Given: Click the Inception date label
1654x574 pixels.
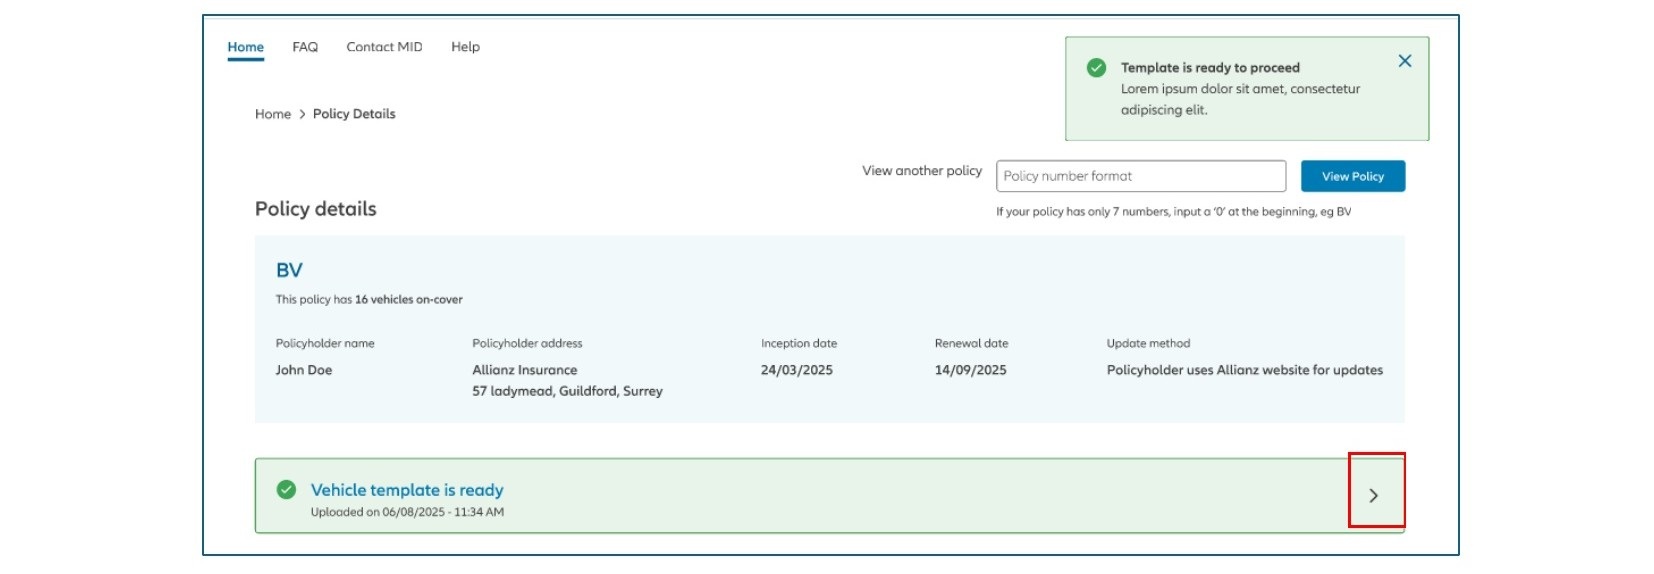Looking at the screenshot, I should (799, 343).
